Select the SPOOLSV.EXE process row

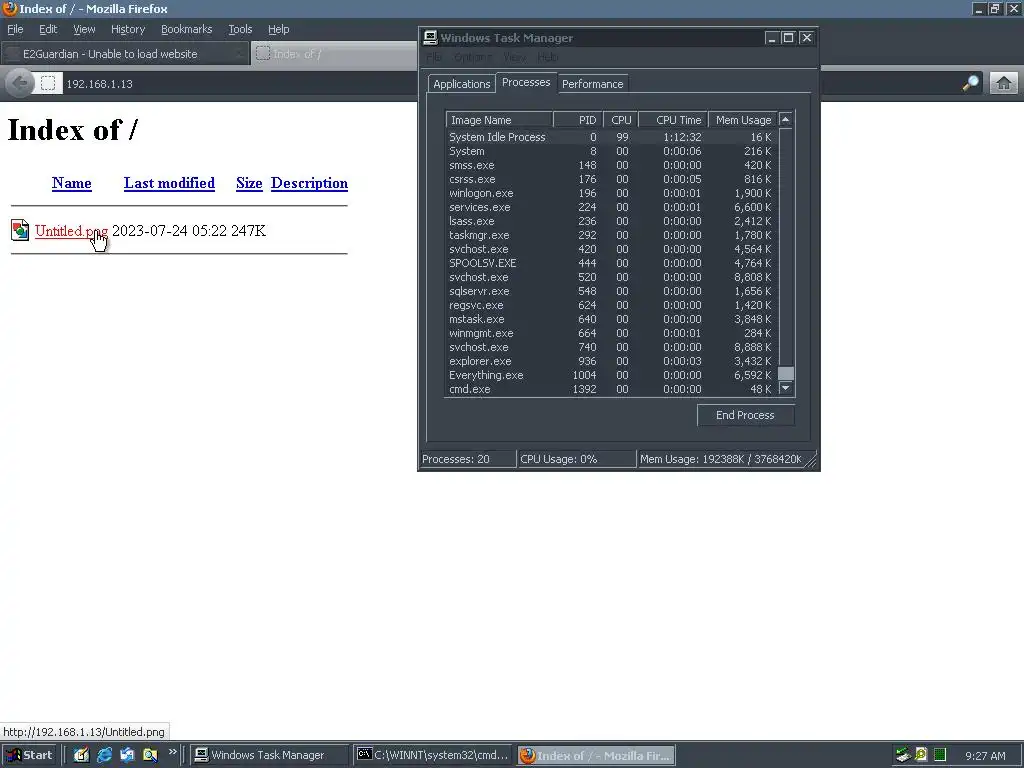click(x=611, y=263)
